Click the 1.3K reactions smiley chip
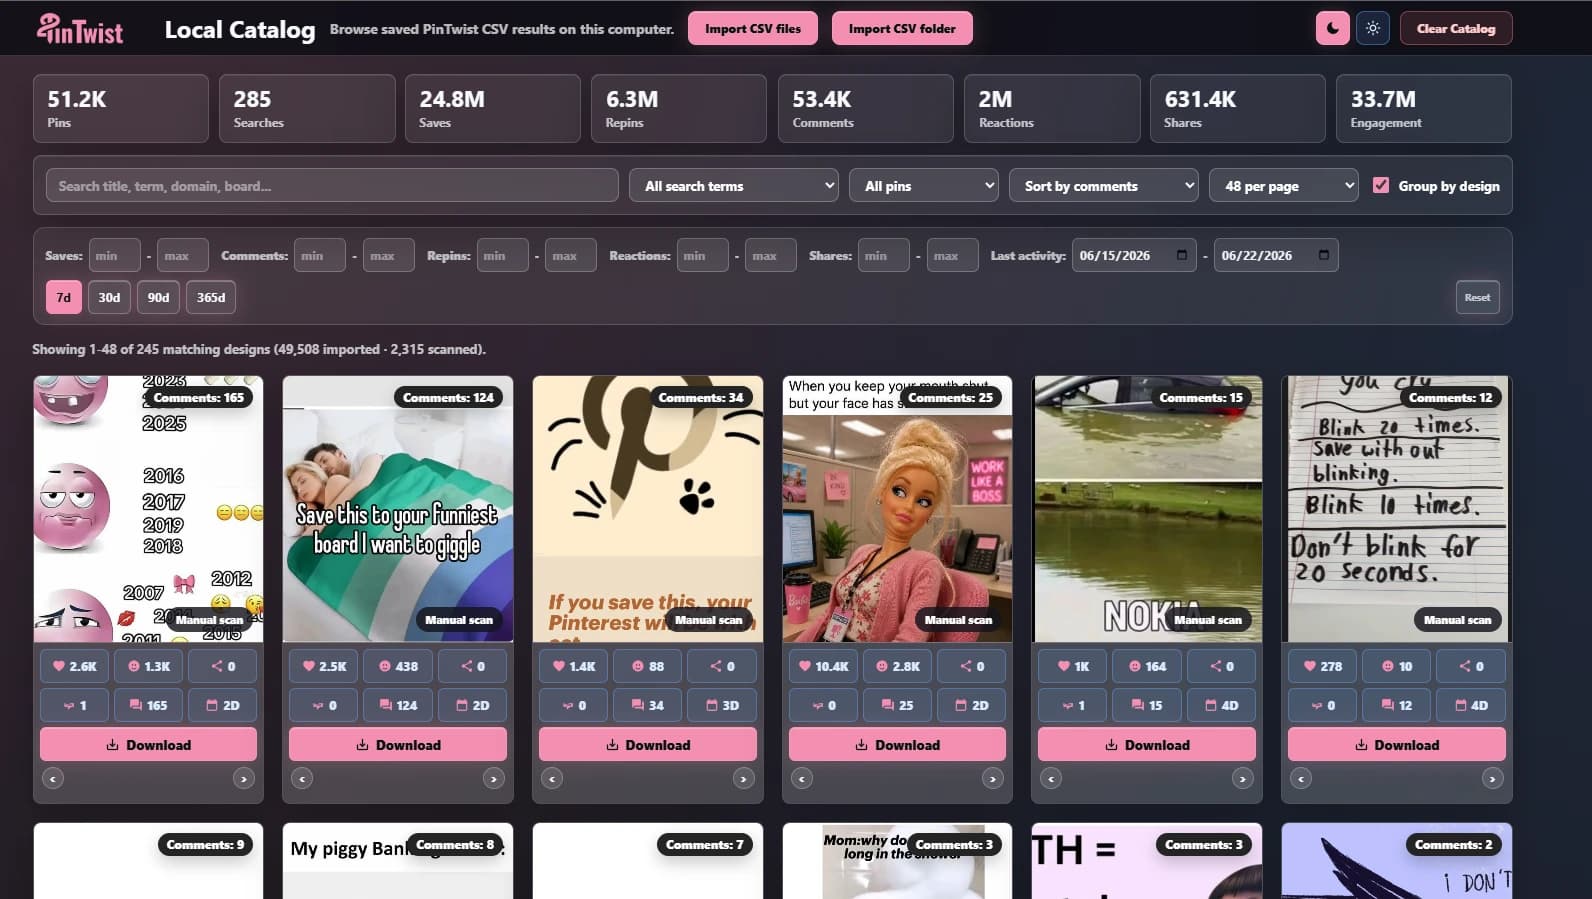 coord(148,666)
